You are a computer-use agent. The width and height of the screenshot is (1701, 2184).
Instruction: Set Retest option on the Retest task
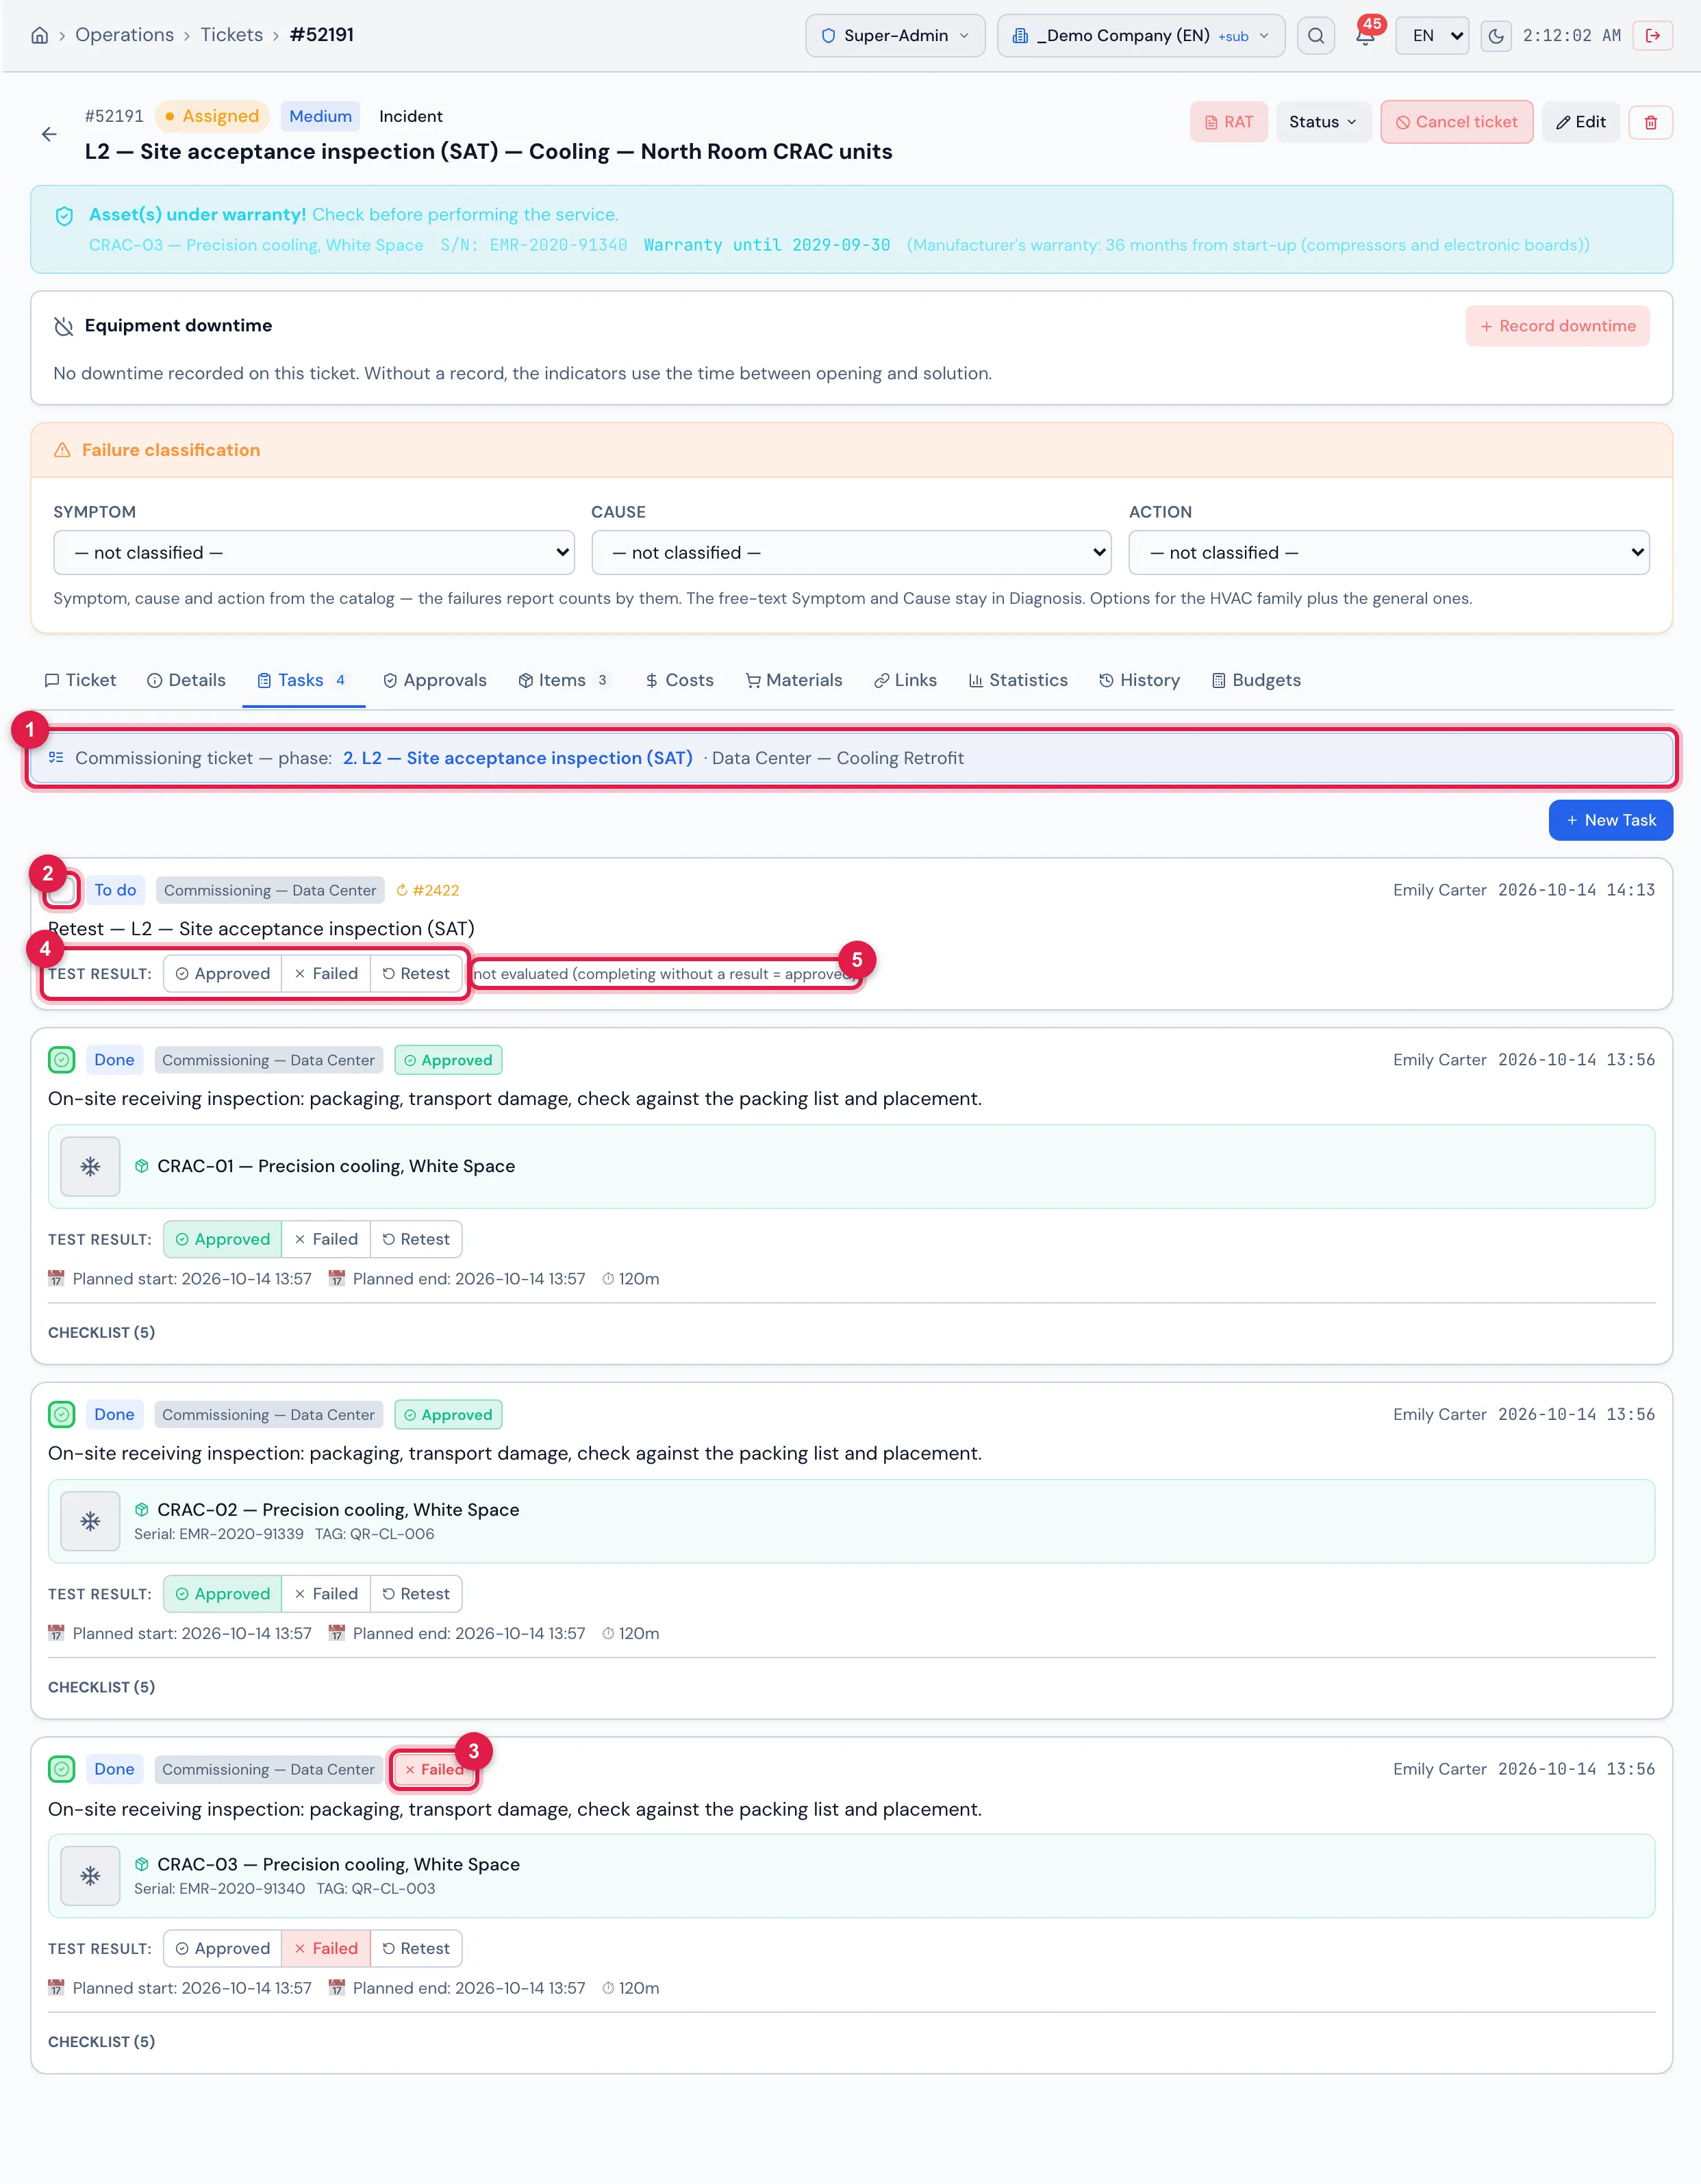coord(416,974)
